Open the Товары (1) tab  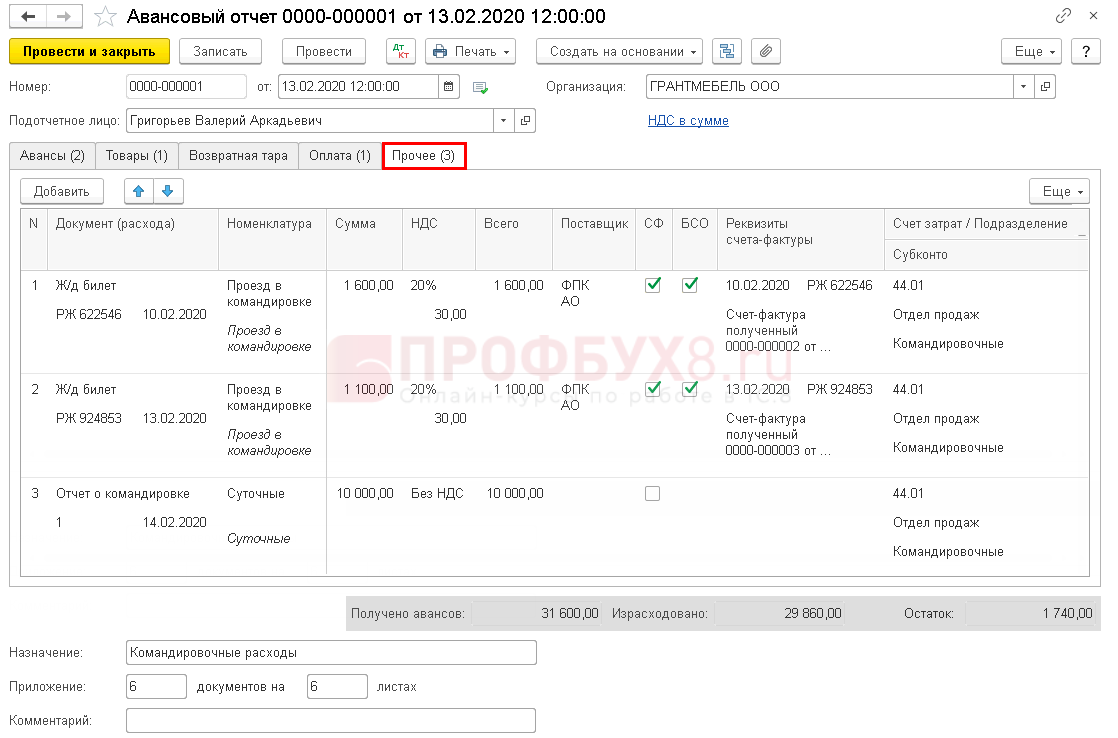pyautogui.click(x=137, y=156)
